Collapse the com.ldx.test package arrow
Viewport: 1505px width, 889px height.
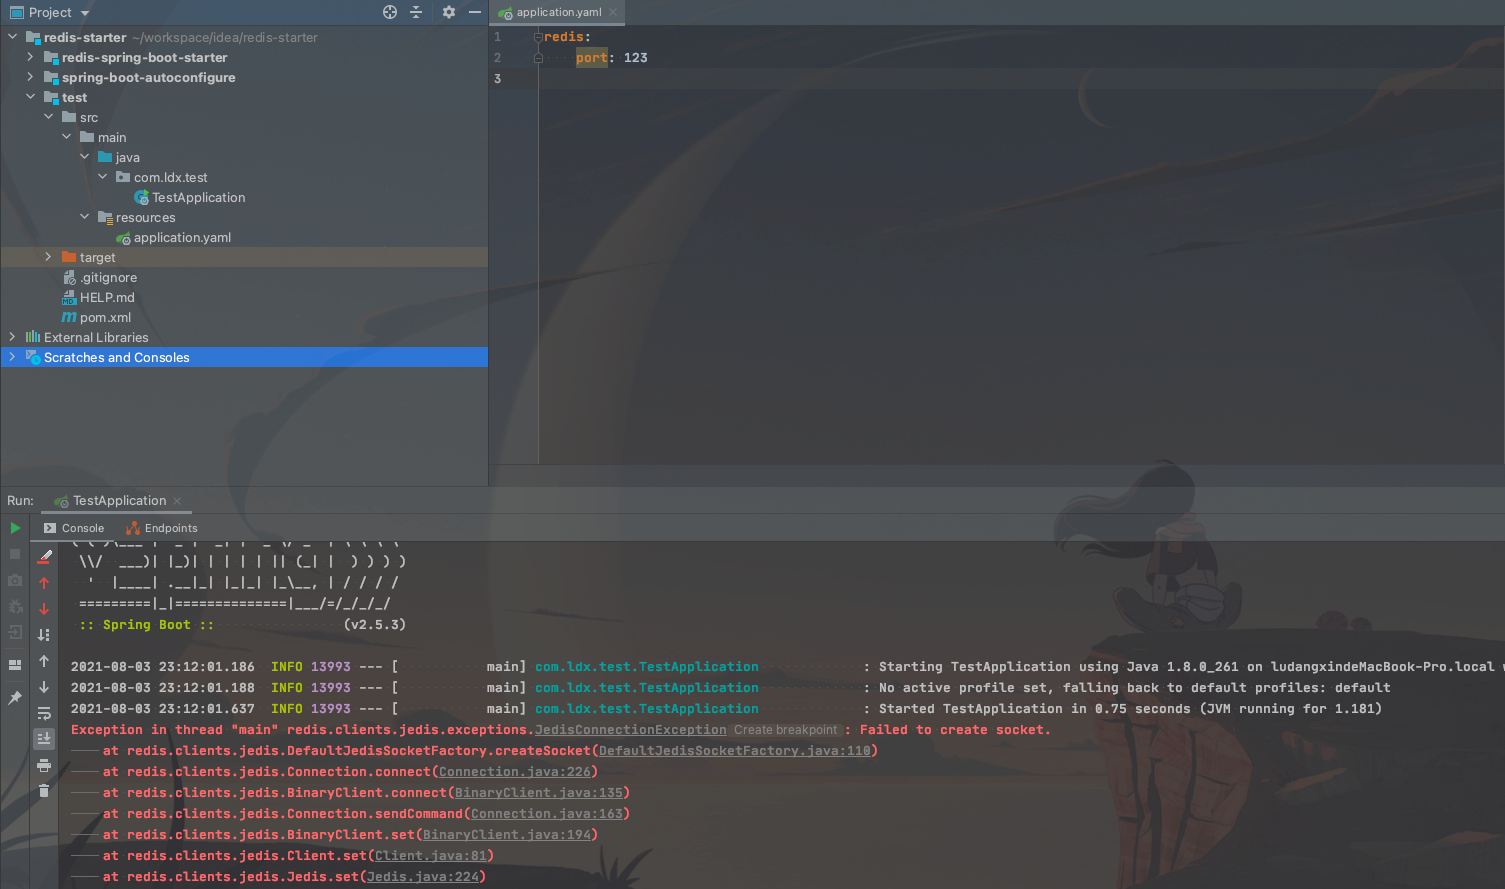102,177
